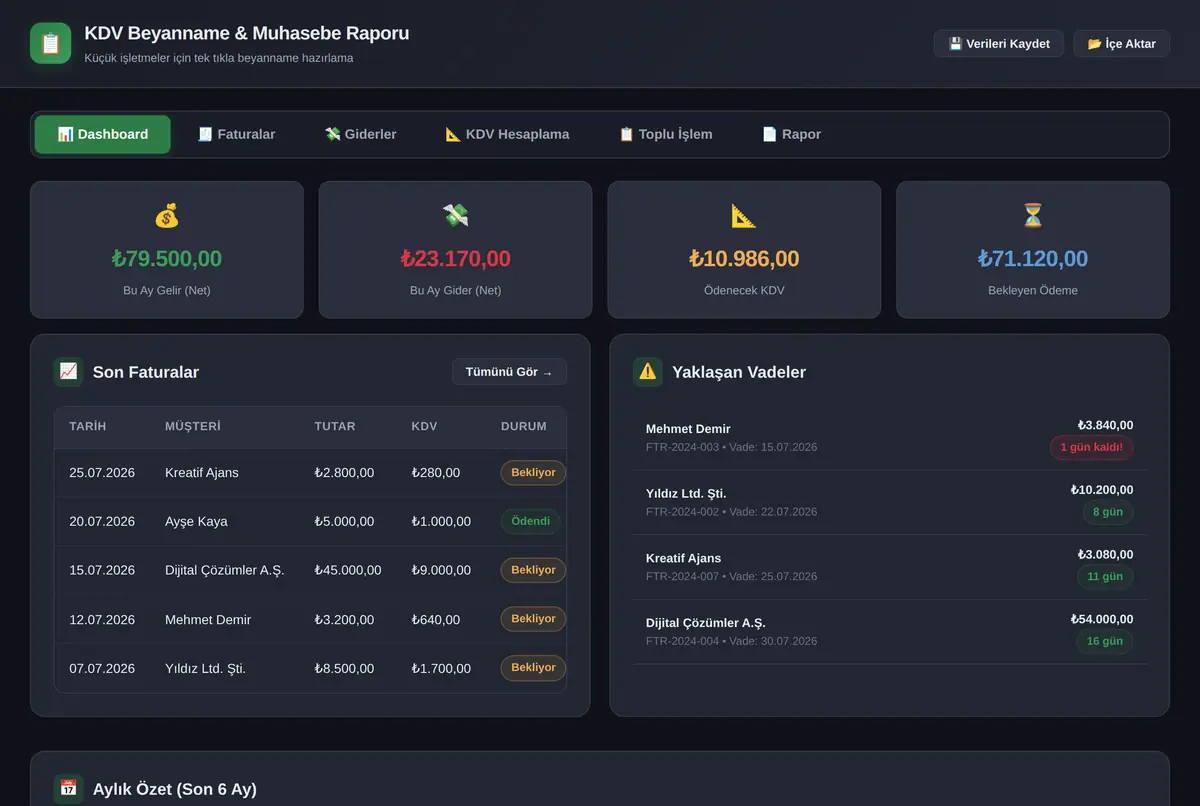Click the FTR-2024-003 invoice reference line
This screenshot has width=1200, height=806.
point(731,447)
